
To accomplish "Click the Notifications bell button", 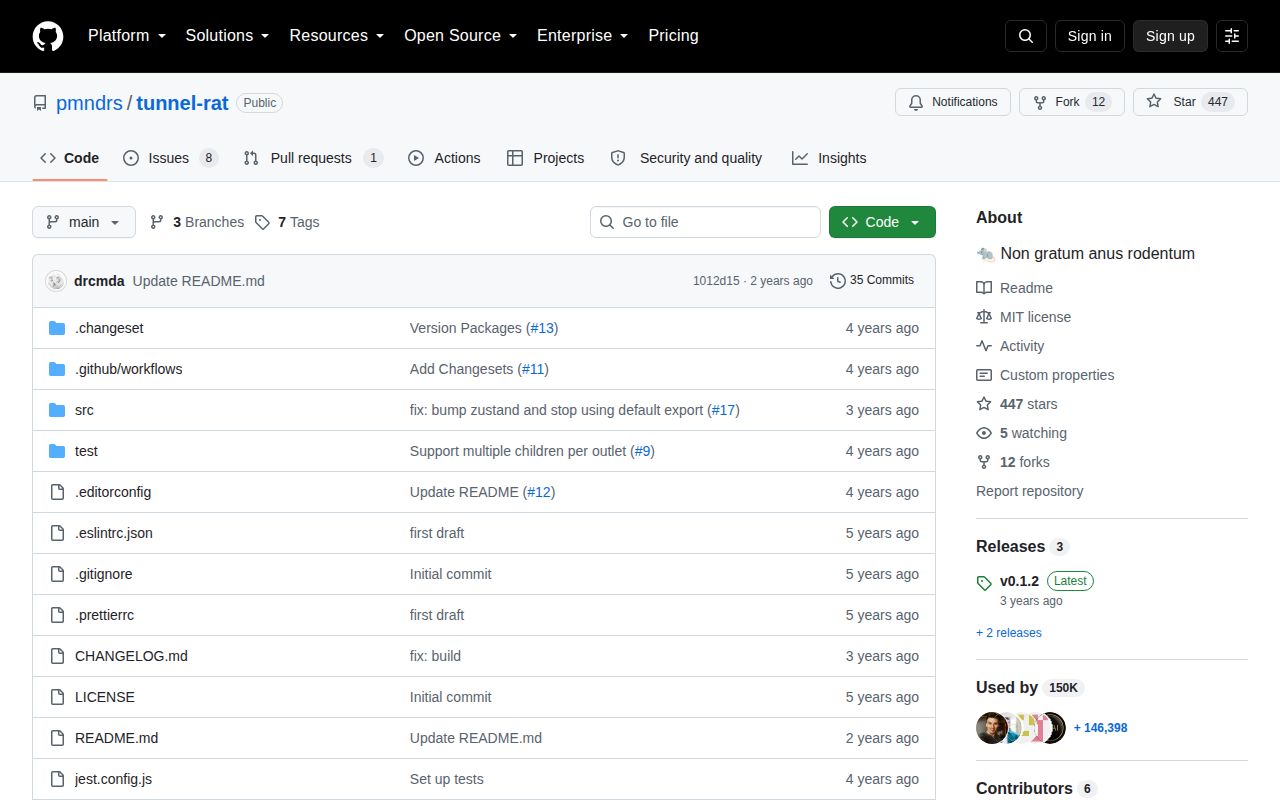I will (952, 102).
